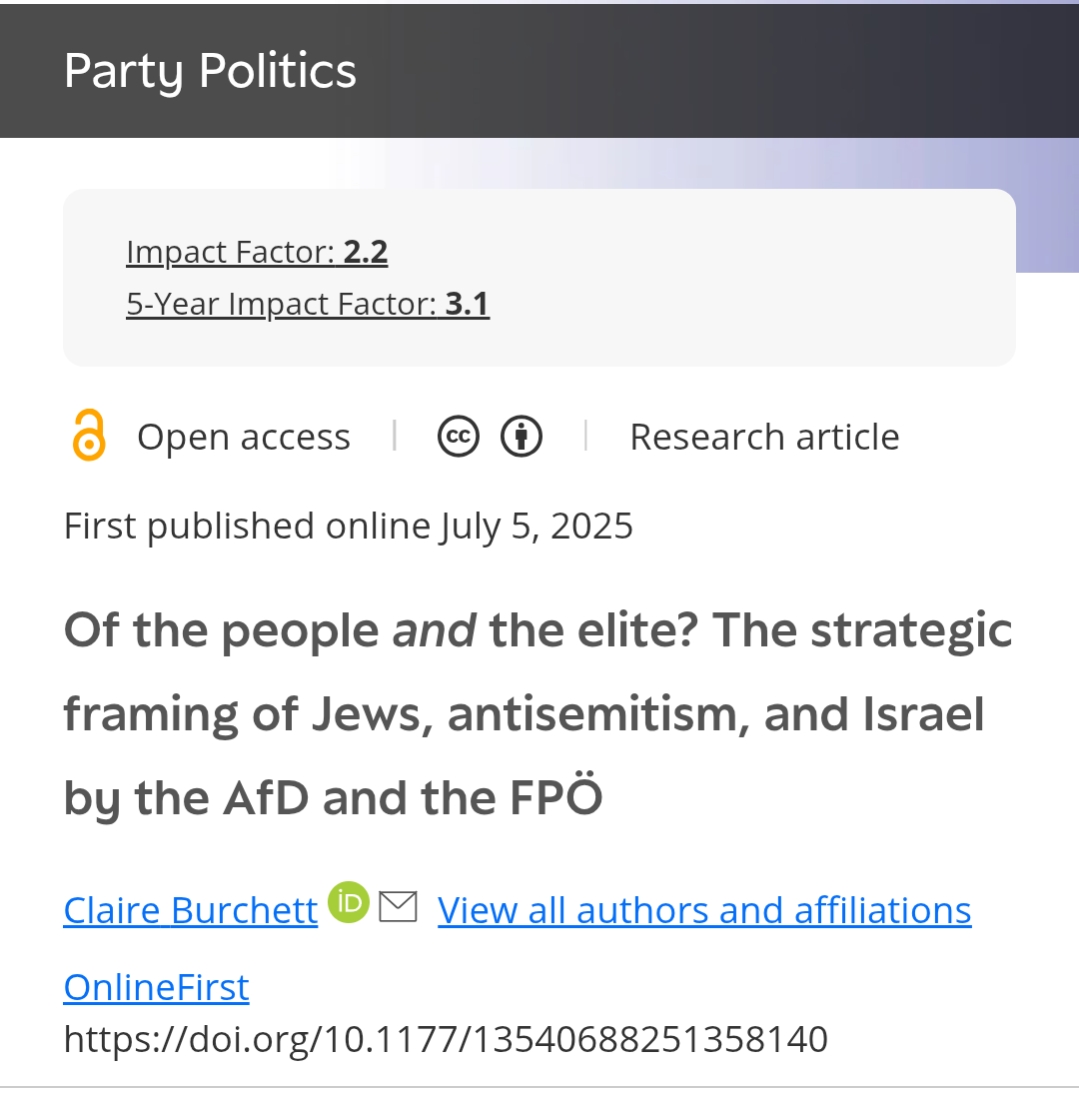Open the author's green ORCID iD icon

click(x=348, y=903)
